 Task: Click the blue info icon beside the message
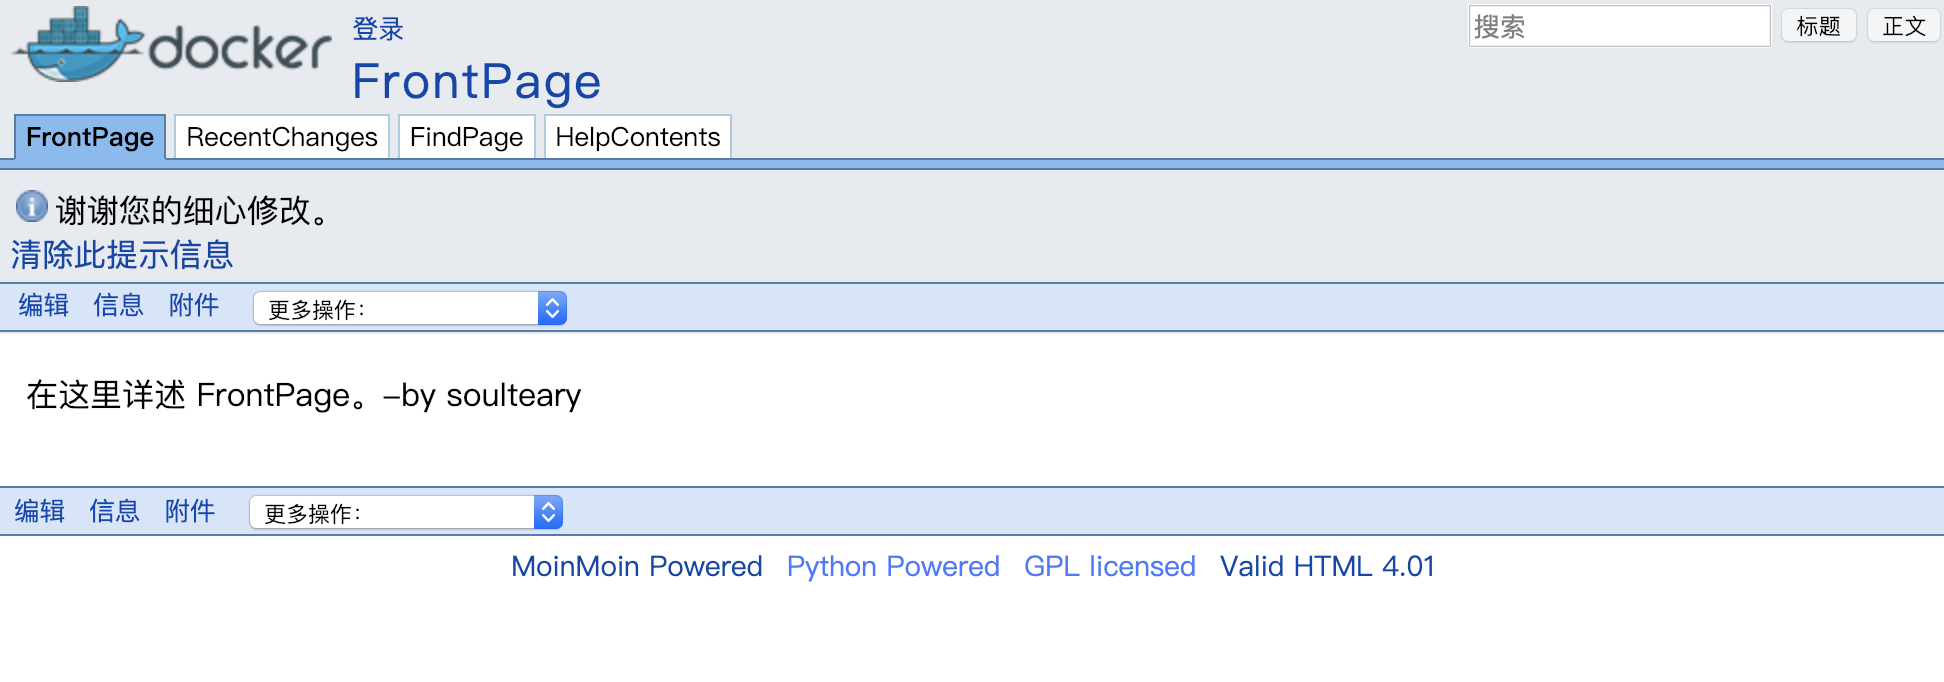click(x=32, y=206)
